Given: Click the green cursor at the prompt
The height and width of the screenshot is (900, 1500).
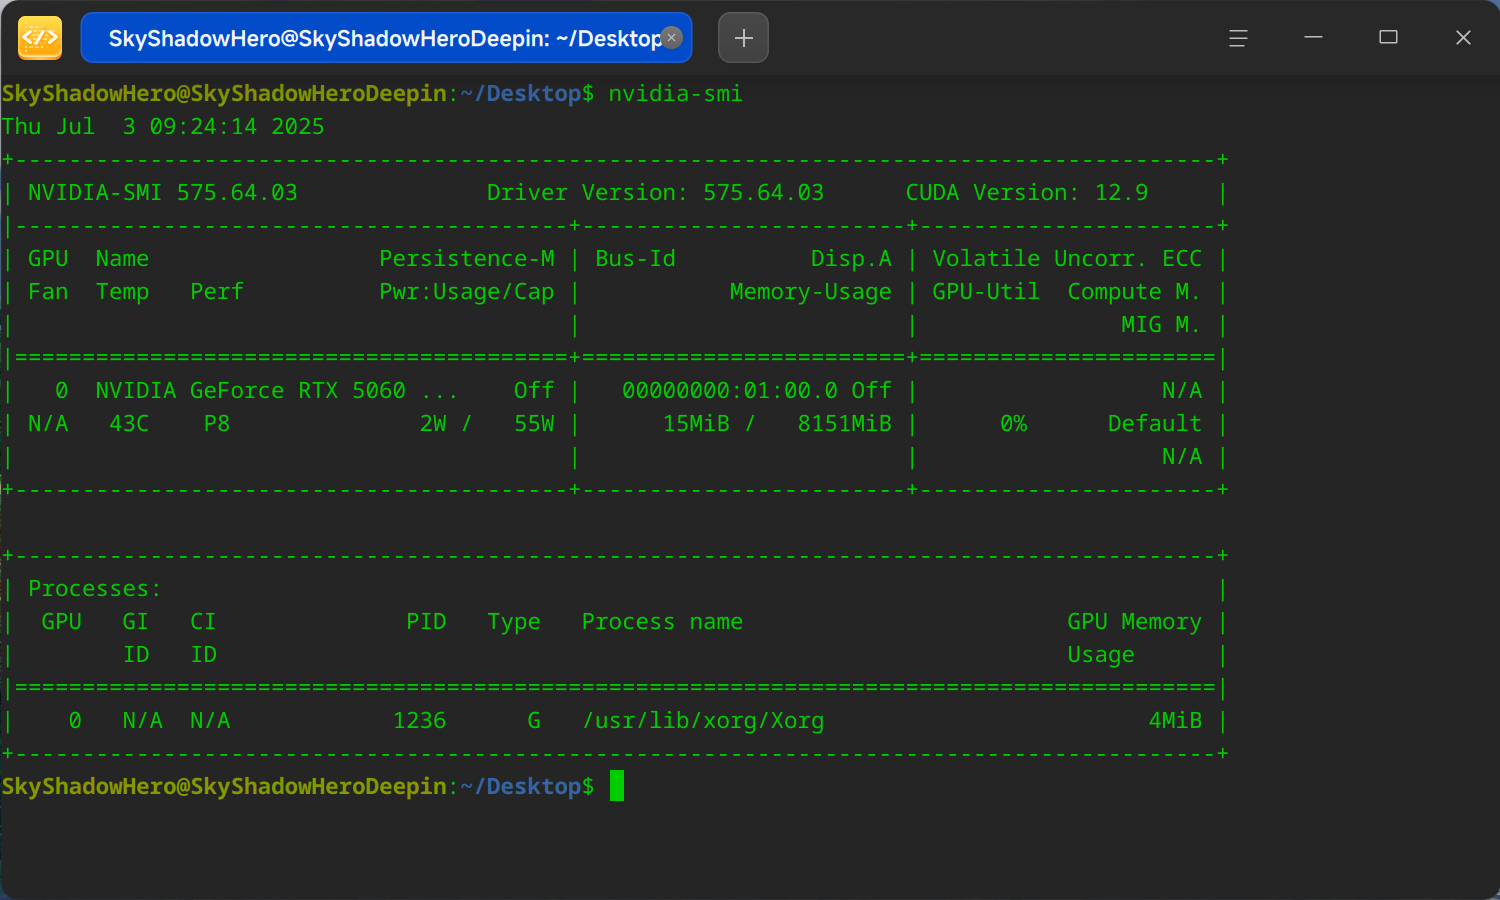Looking at the screenshot, I should coord(616,786).
